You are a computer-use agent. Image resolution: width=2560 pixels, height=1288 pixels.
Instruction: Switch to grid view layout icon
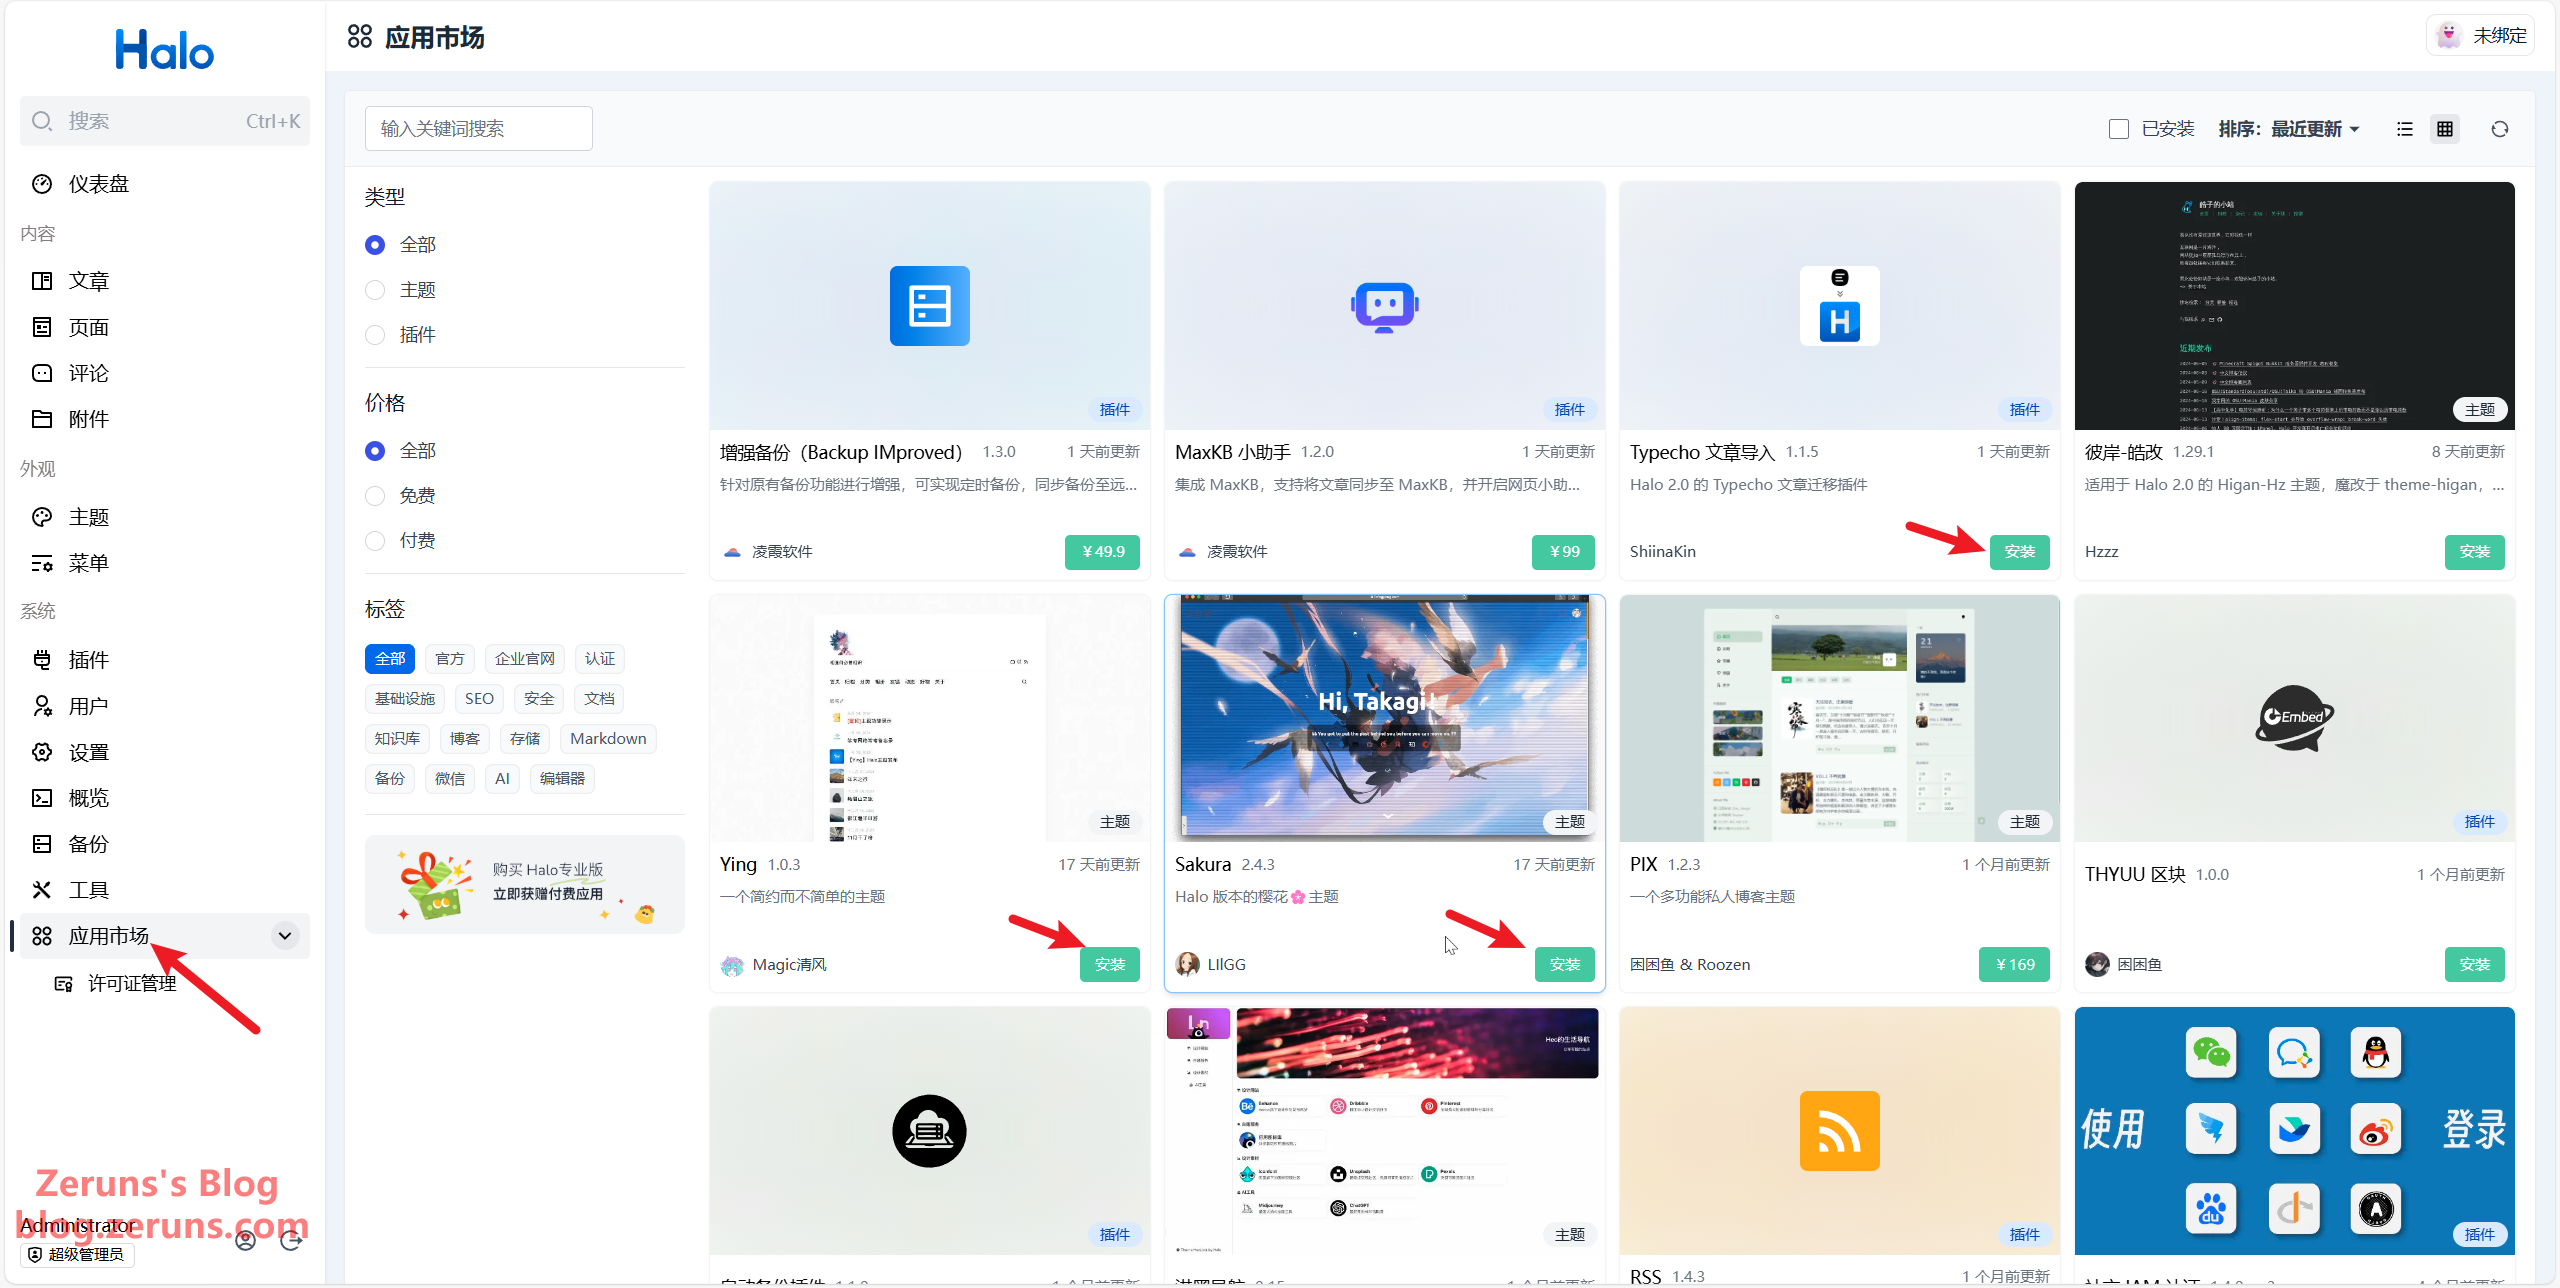click(2445, 129)
